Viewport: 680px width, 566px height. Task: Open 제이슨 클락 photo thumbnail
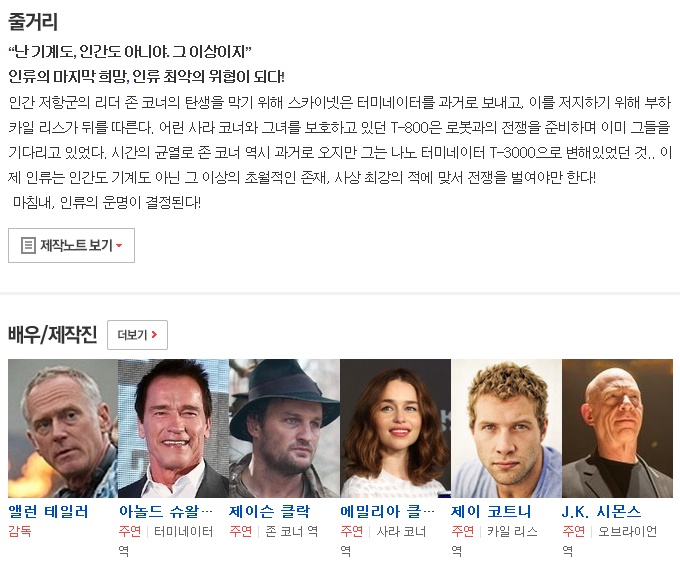(x=284, y=428)
